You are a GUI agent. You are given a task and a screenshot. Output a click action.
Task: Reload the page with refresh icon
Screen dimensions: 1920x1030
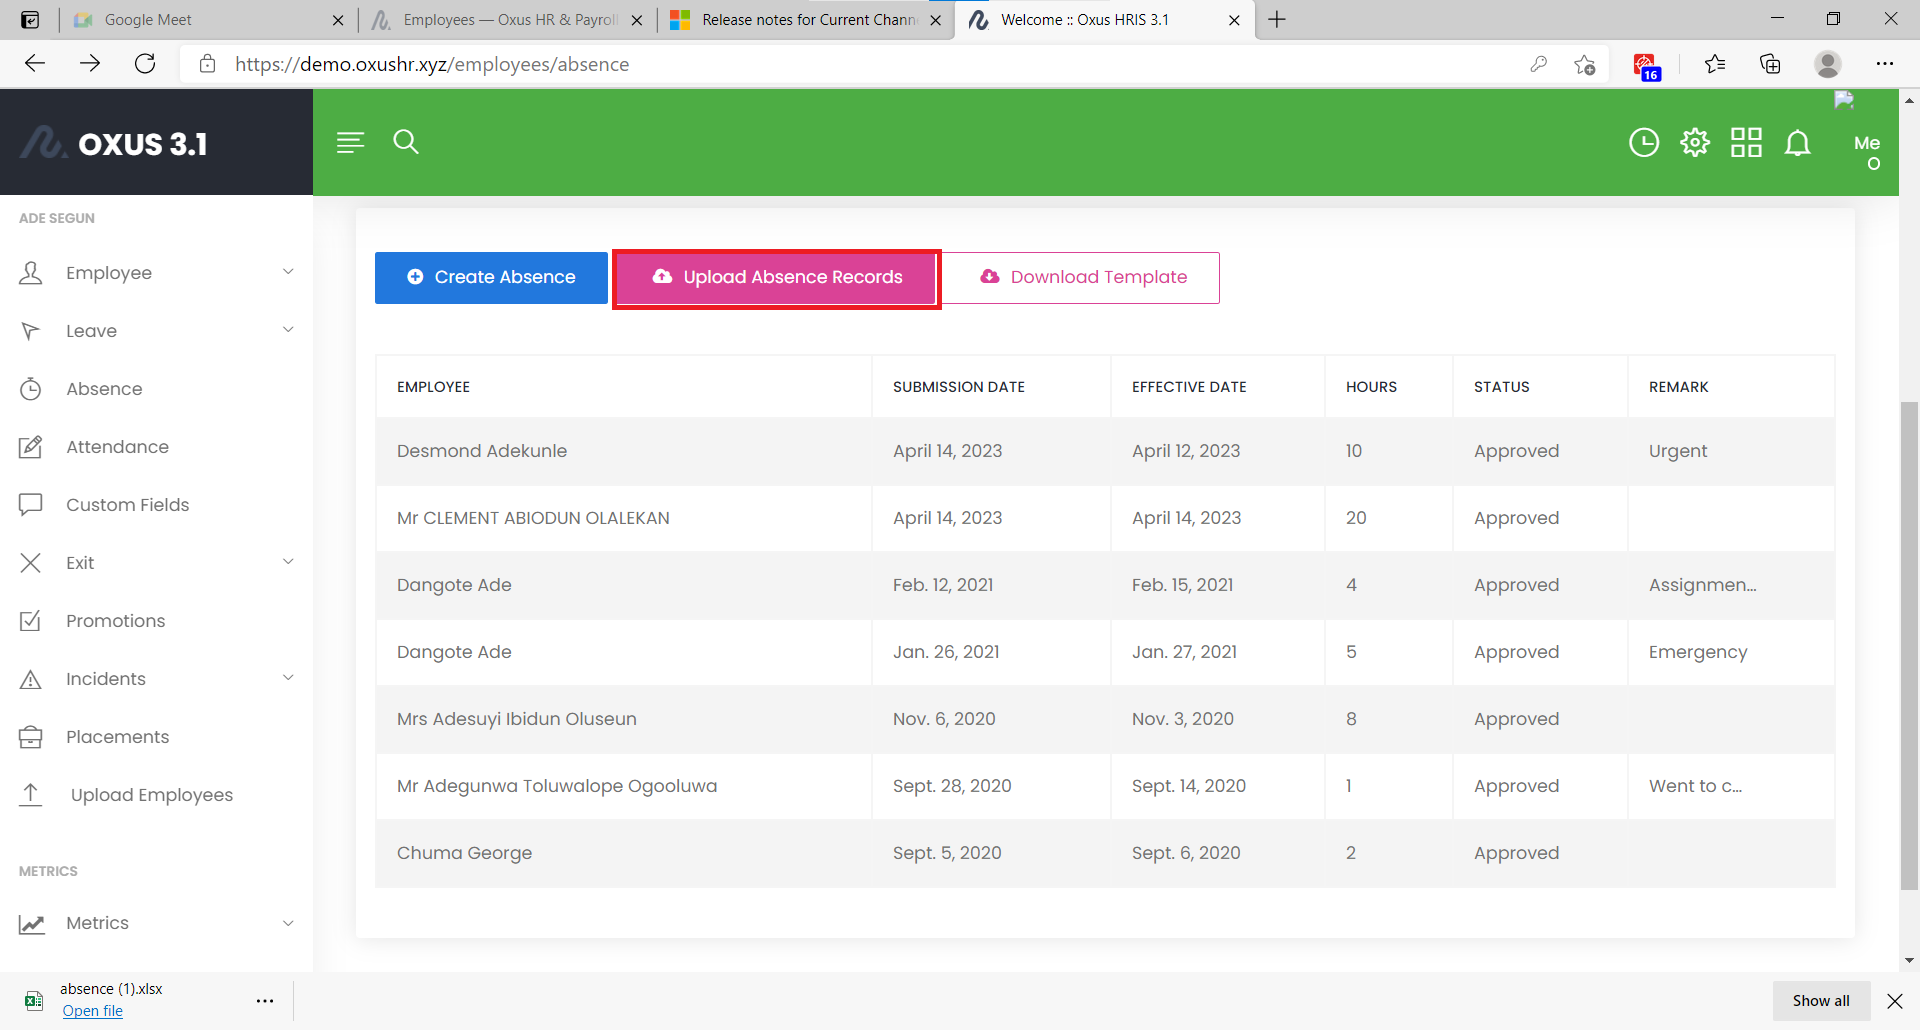point(145,64)
